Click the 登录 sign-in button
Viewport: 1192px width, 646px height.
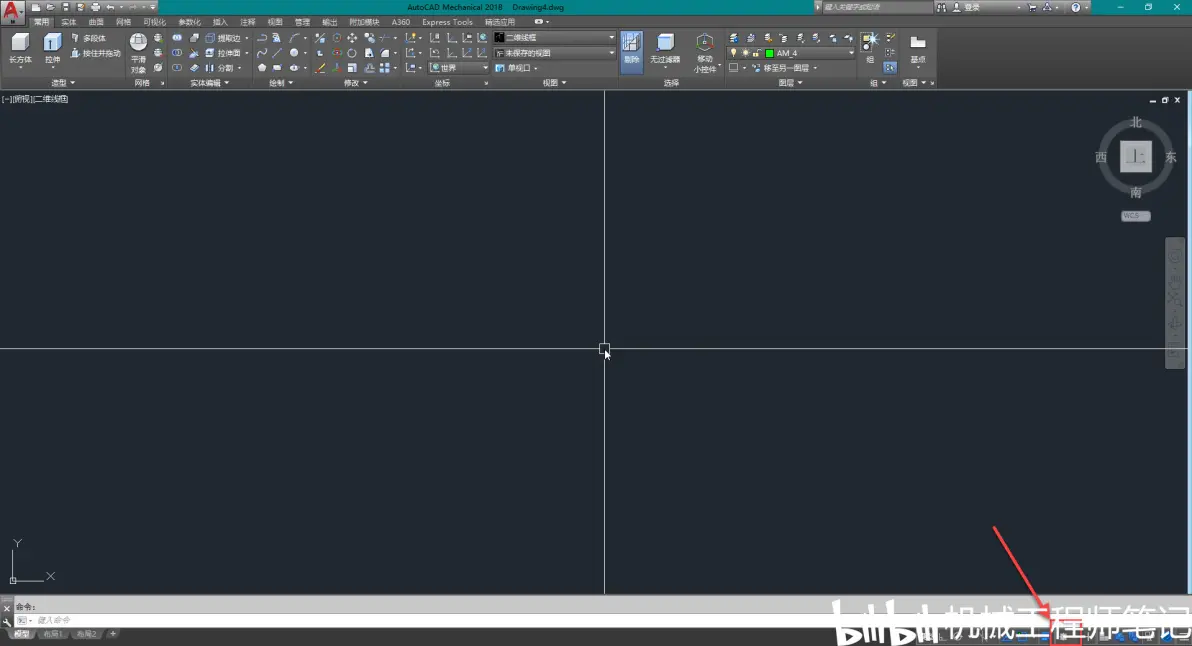(967, 8)
